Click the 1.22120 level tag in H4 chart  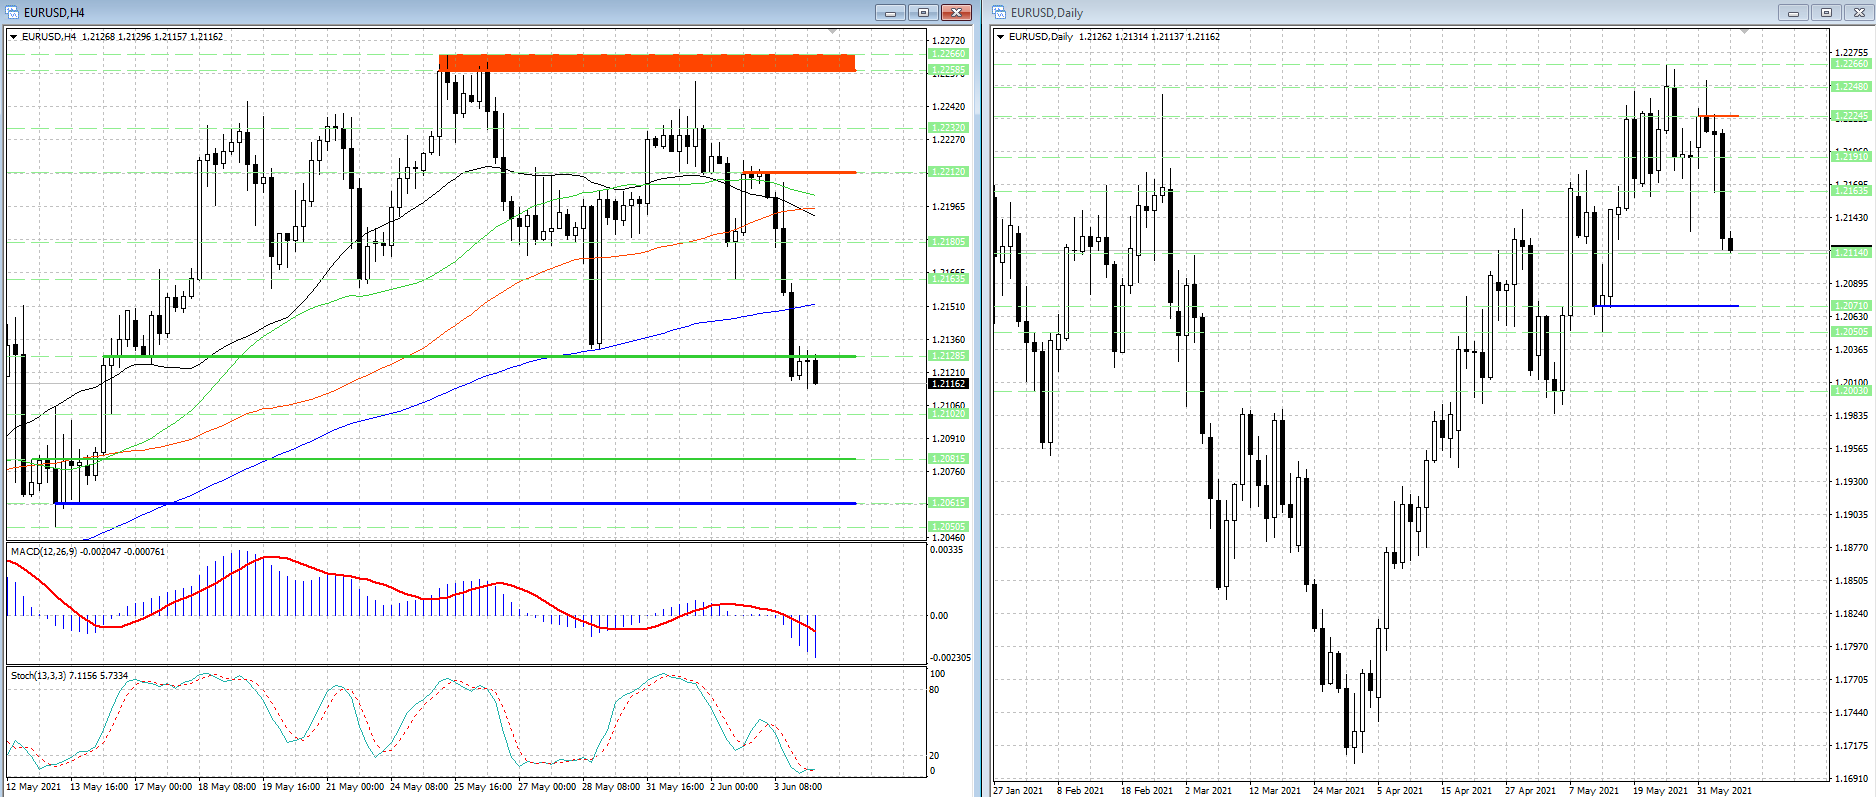pos(948,172)
